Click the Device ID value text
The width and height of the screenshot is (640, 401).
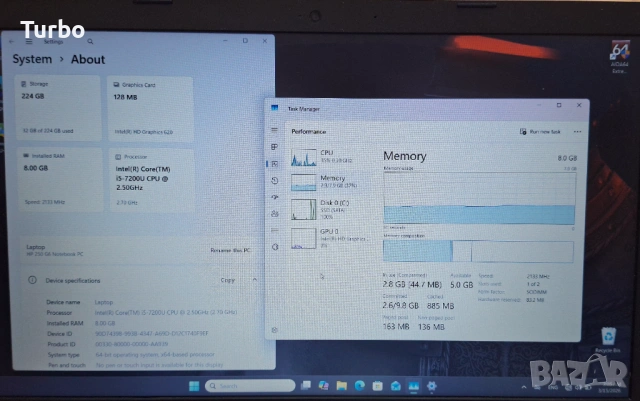click(x=152, y=334)
